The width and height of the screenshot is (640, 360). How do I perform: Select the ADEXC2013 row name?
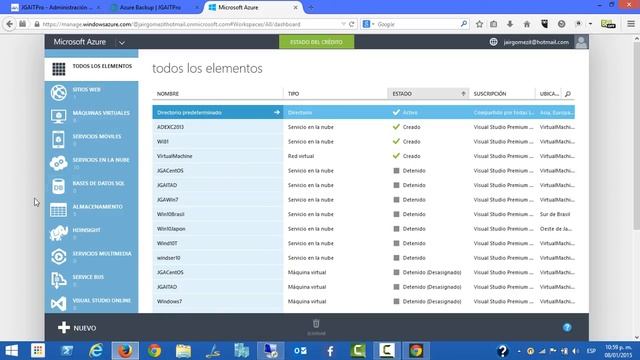coord(170,127)
